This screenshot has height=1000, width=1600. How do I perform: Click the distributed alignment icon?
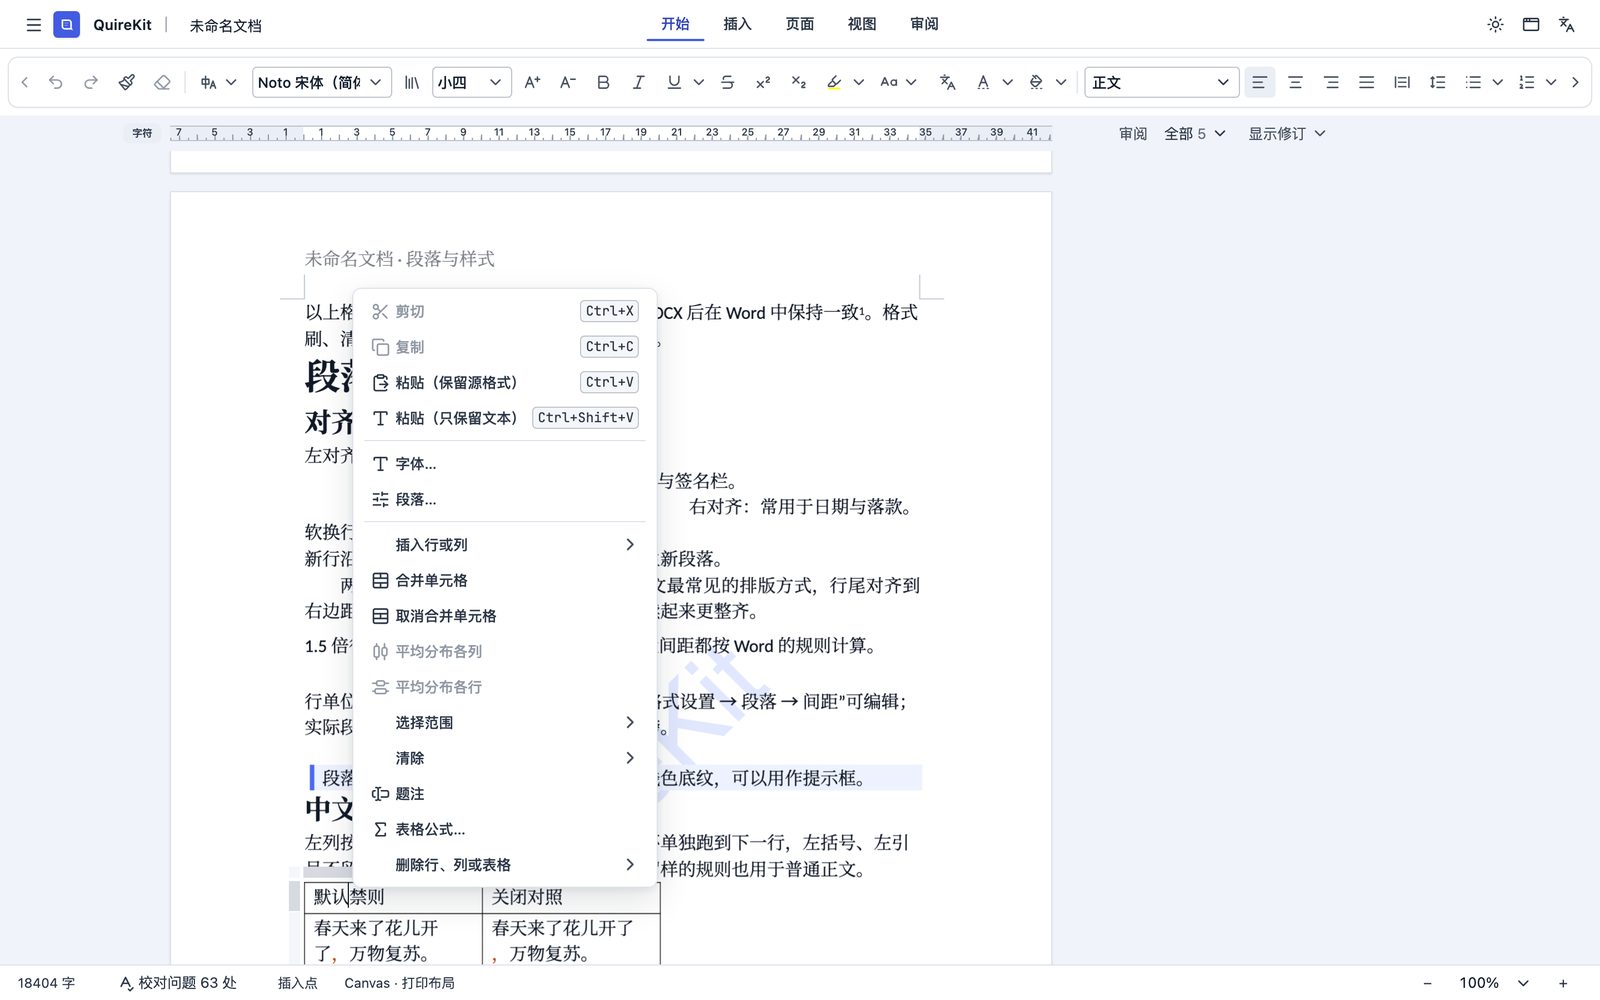(x=1402, y=82)
